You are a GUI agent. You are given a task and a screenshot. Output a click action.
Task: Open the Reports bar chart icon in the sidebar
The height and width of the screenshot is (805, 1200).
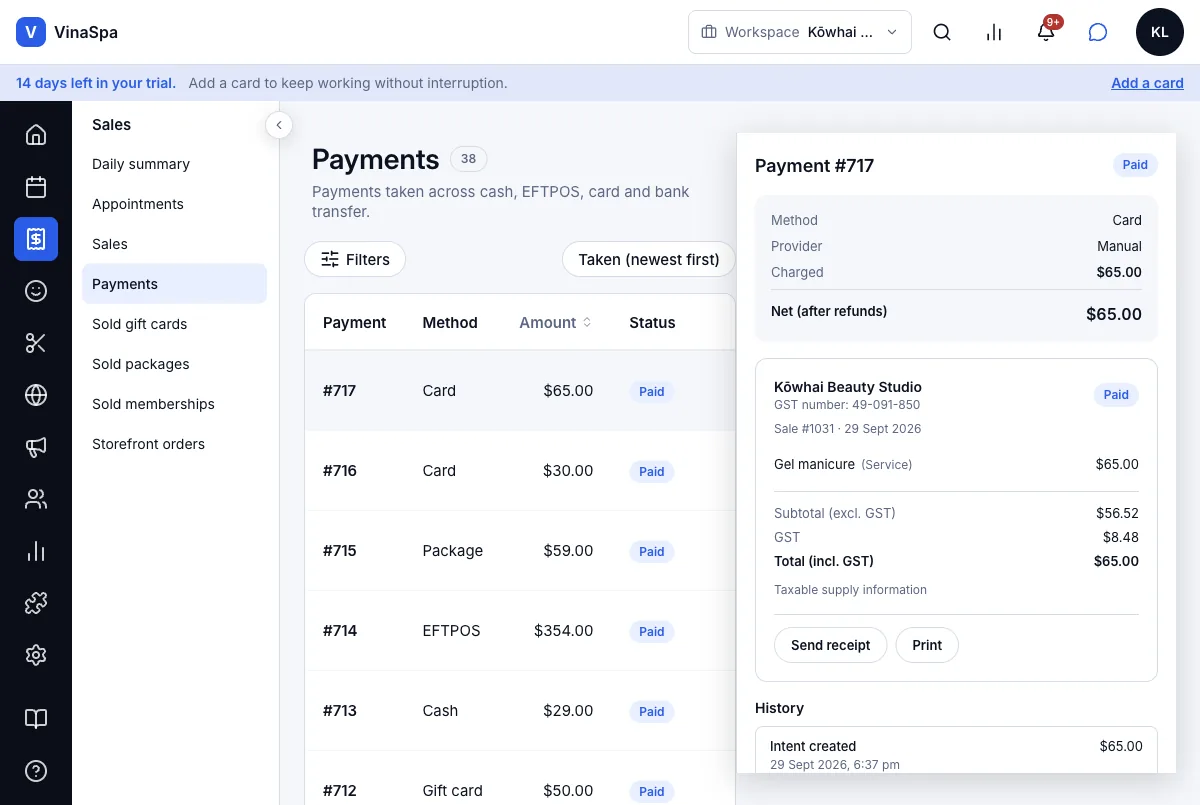coord(36,551)
